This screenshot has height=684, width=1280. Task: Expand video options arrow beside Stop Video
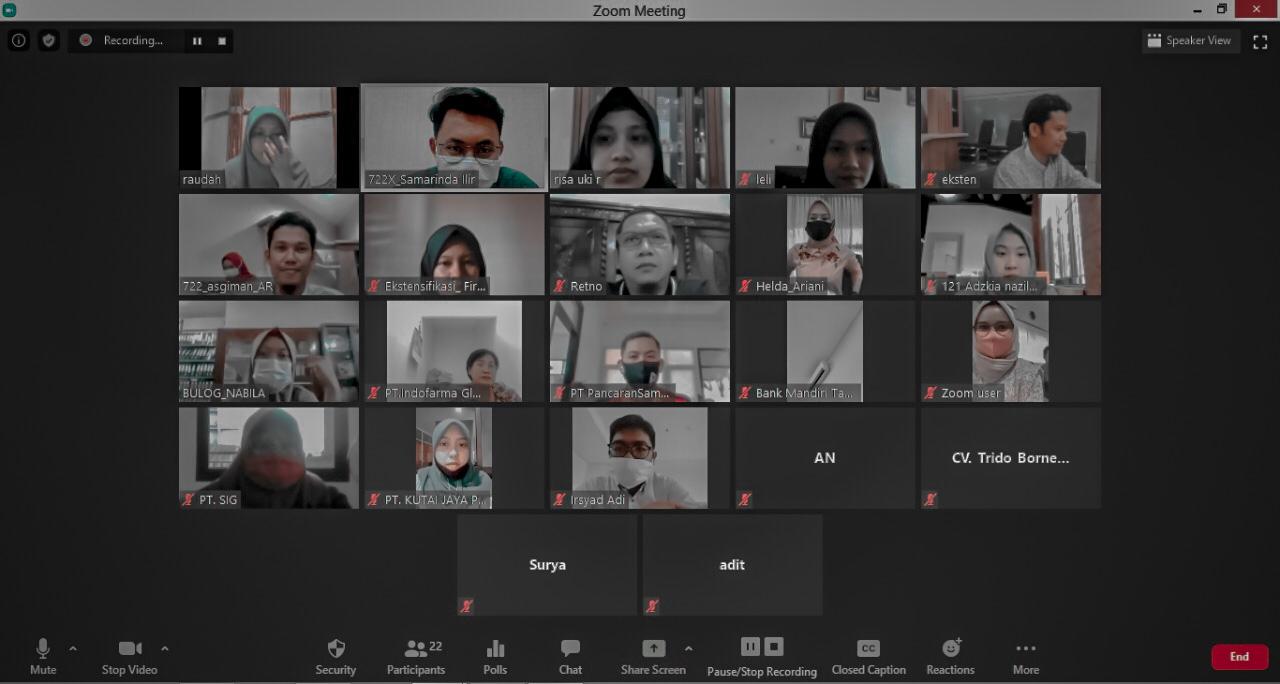(x=165, y=648)
